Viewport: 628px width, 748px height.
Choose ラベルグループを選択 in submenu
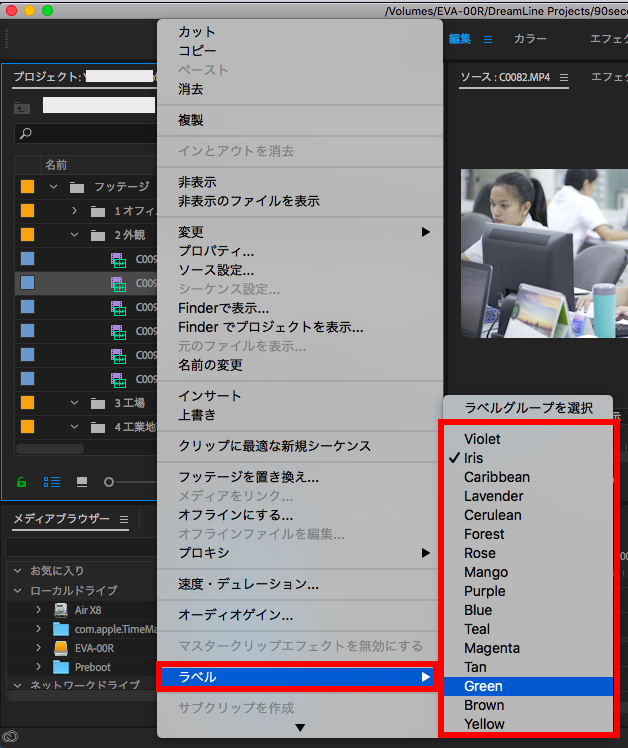(x=528, y=408)
